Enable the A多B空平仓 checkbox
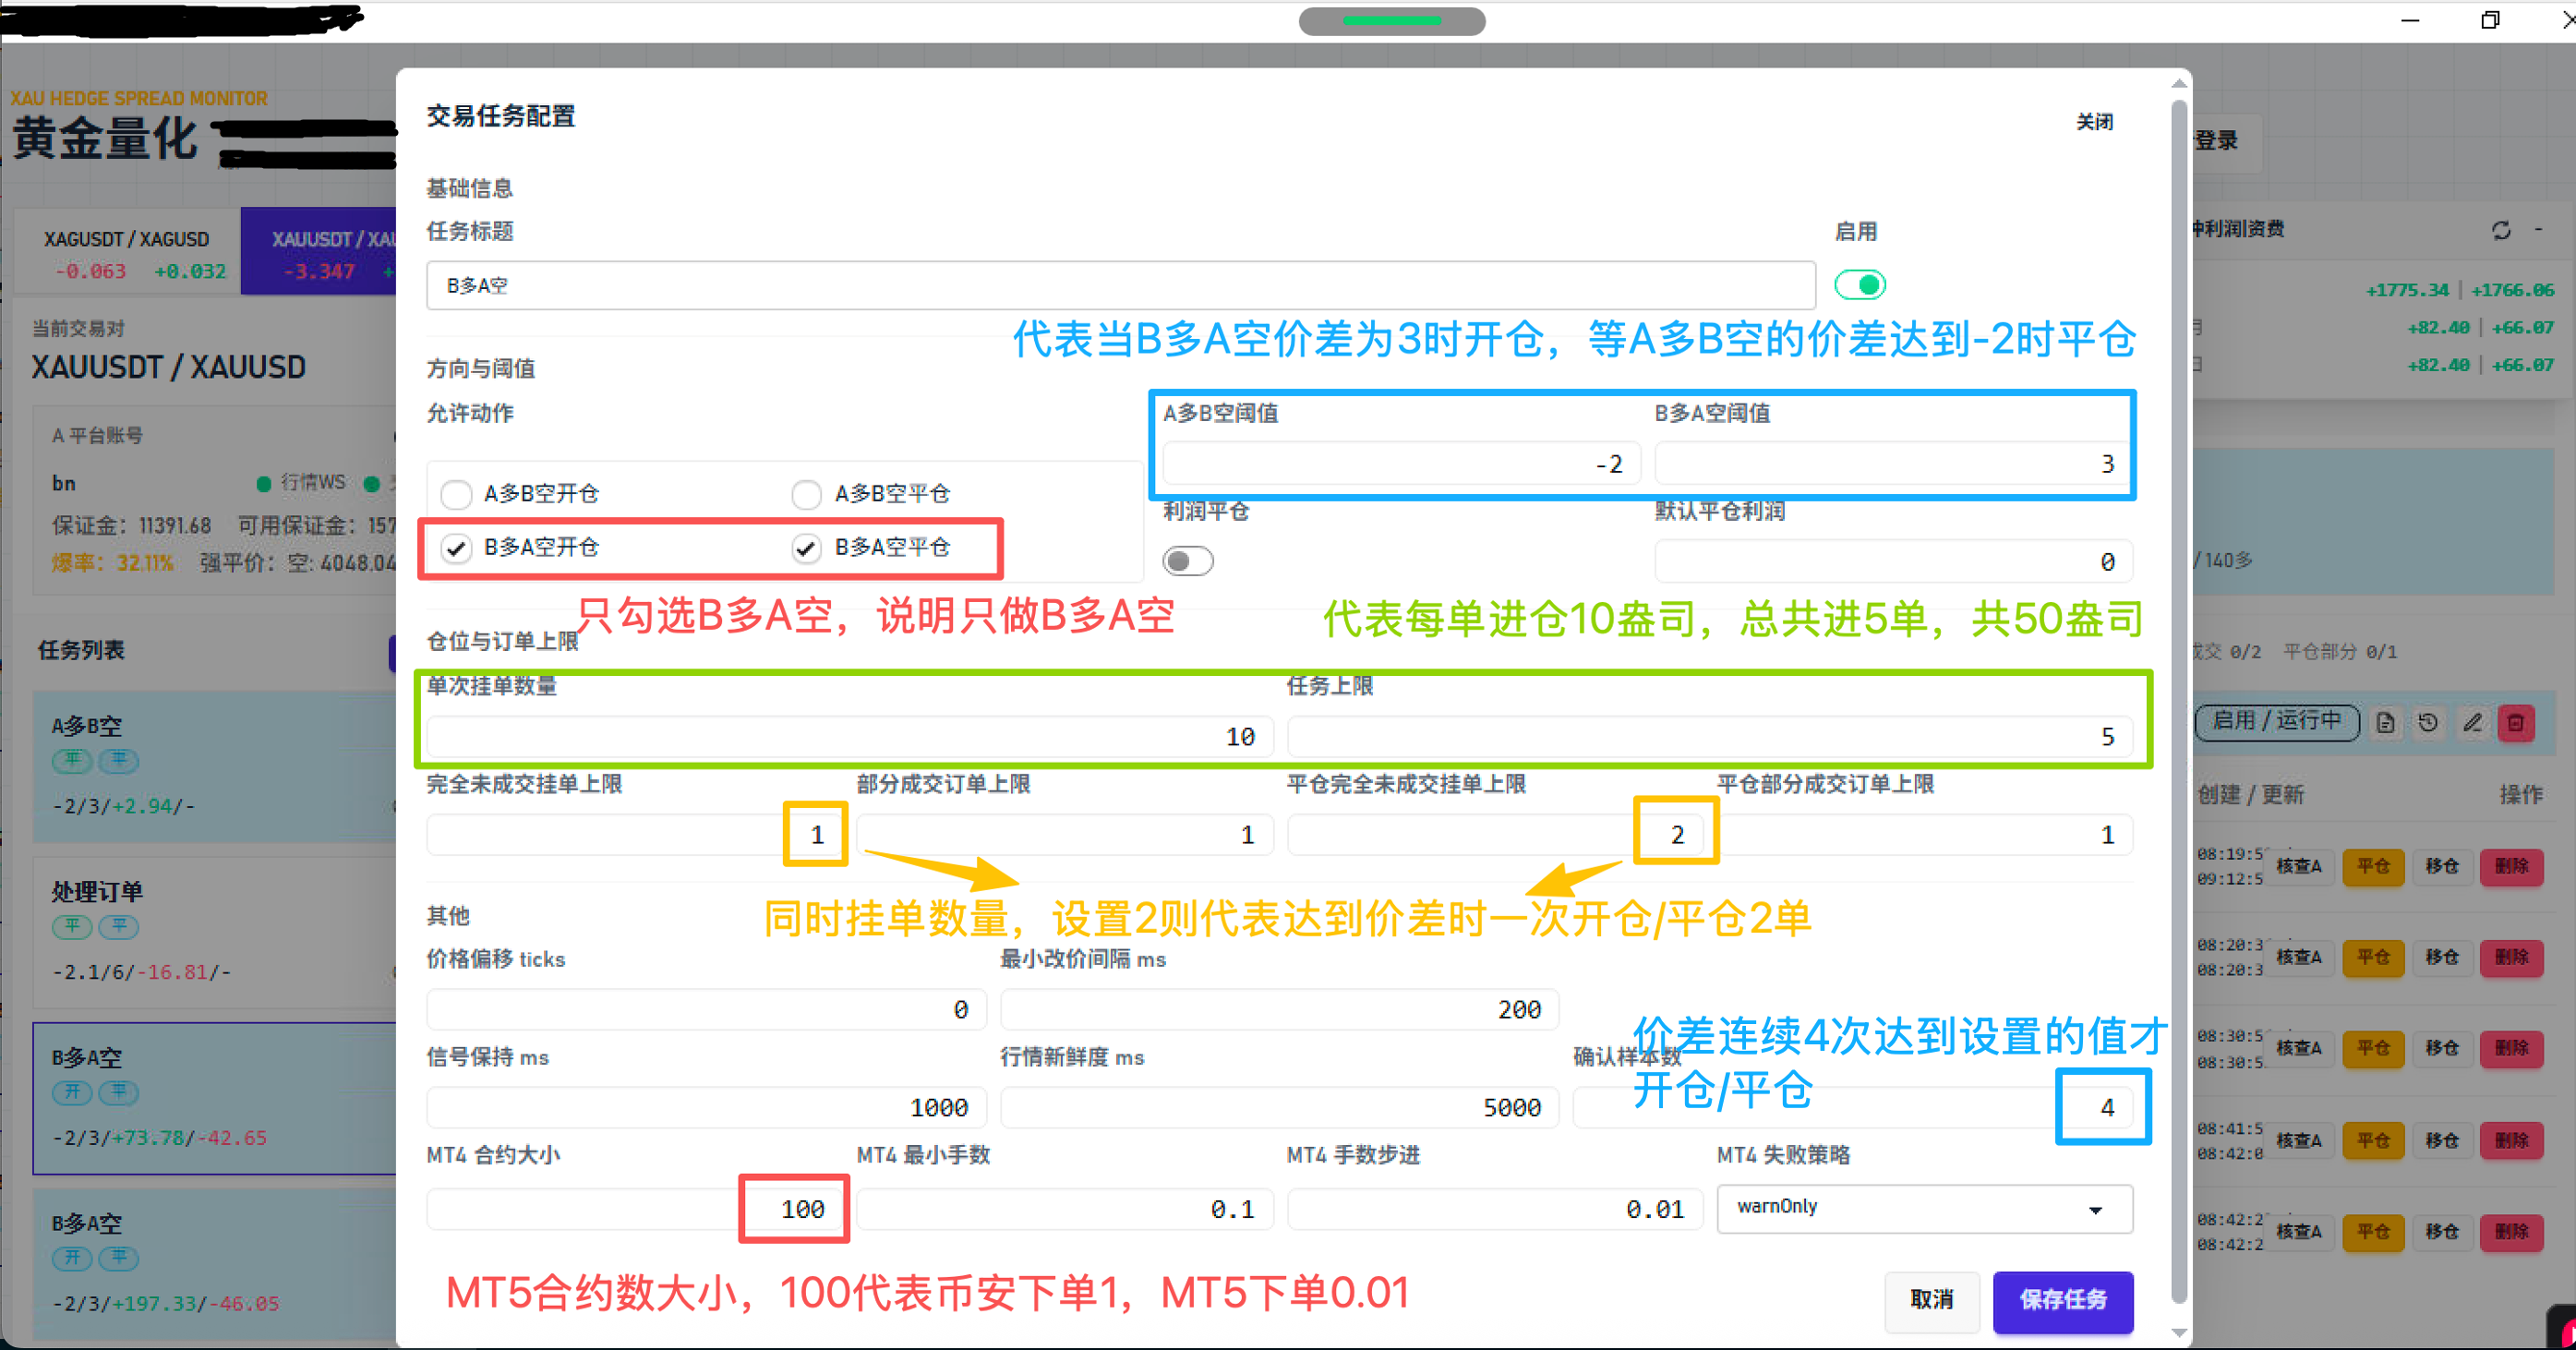Screen dimensions: 2576x1350 tap(807, 494)
